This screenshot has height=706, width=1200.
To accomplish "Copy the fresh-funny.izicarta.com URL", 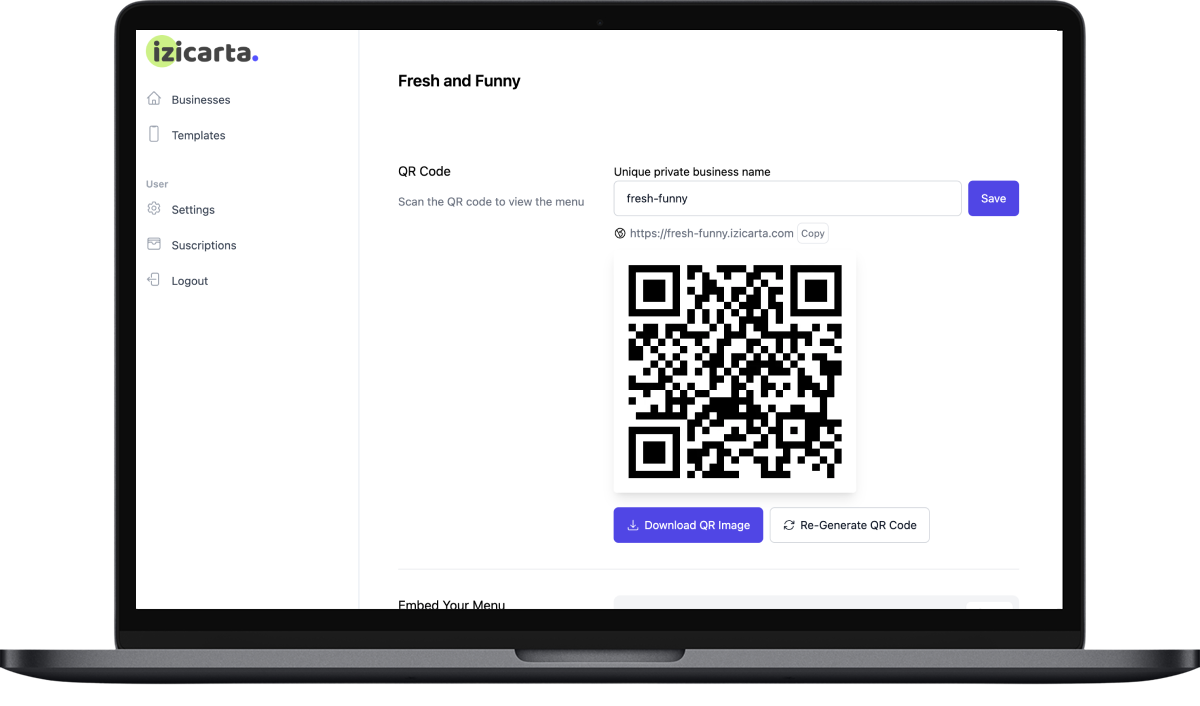I will (813, 233).
